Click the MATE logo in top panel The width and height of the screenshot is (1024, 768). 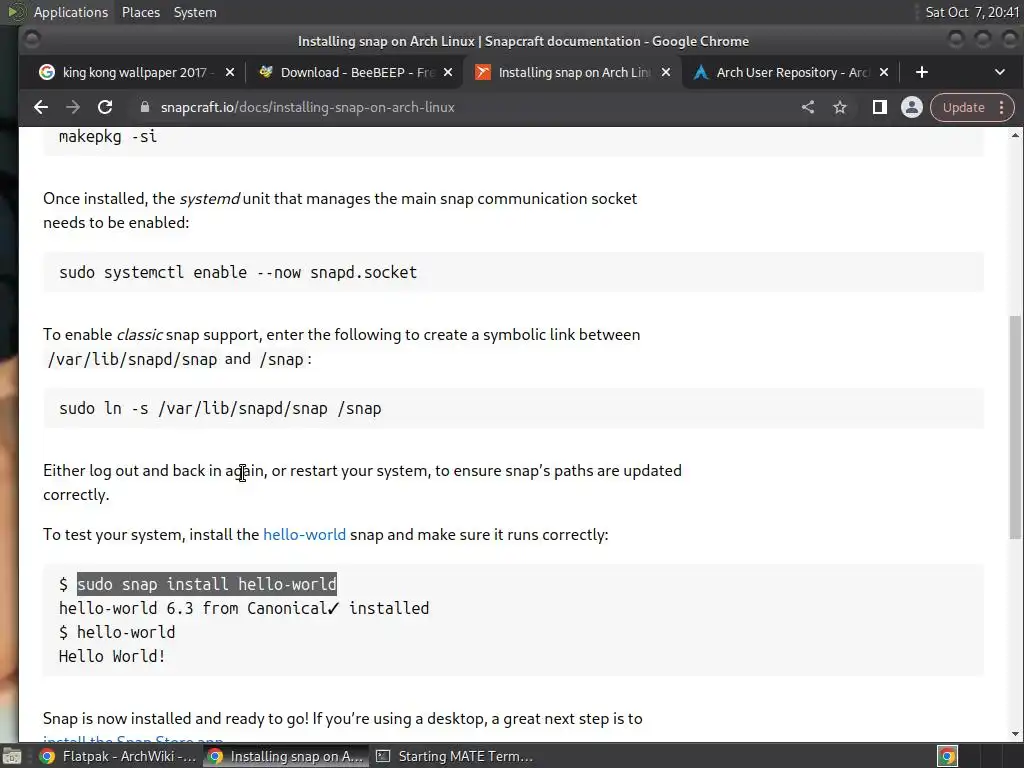(16, 12)
